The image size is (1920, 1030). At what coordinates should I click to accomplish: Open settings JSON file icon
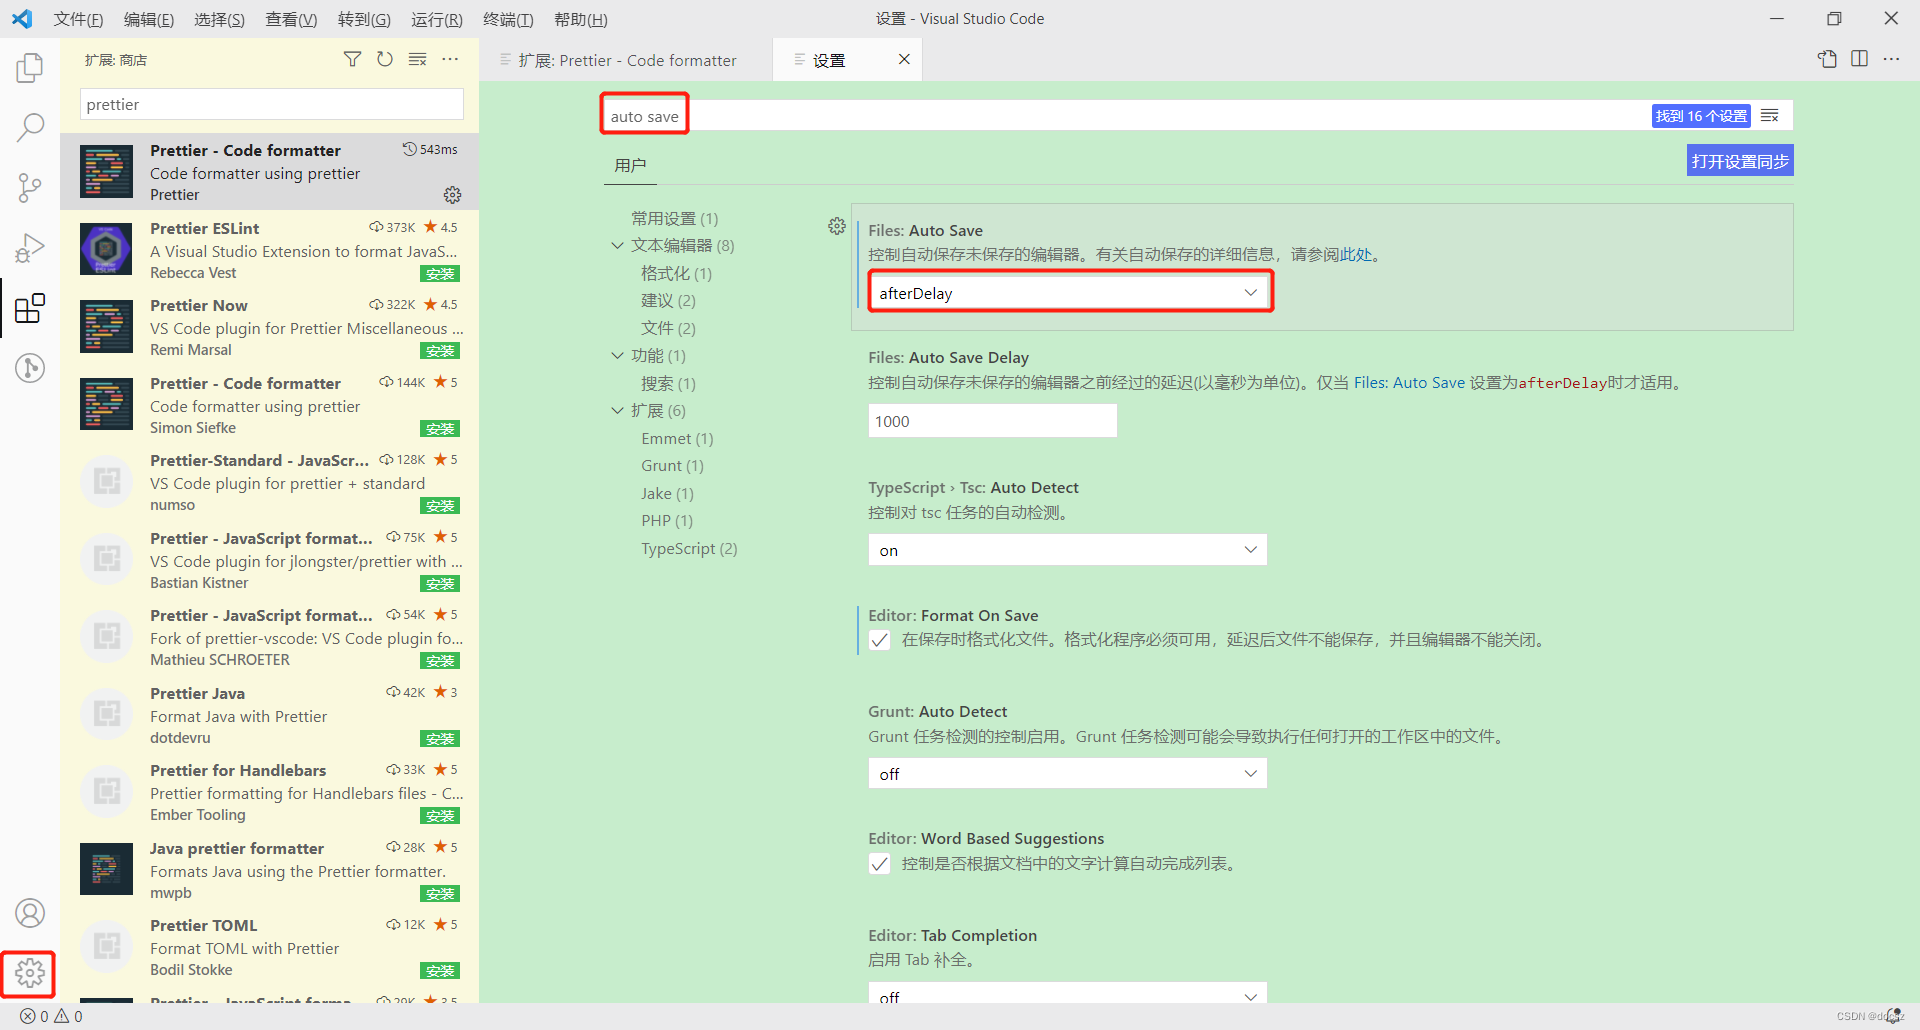pyautogui.click(x=1827, y=59)
